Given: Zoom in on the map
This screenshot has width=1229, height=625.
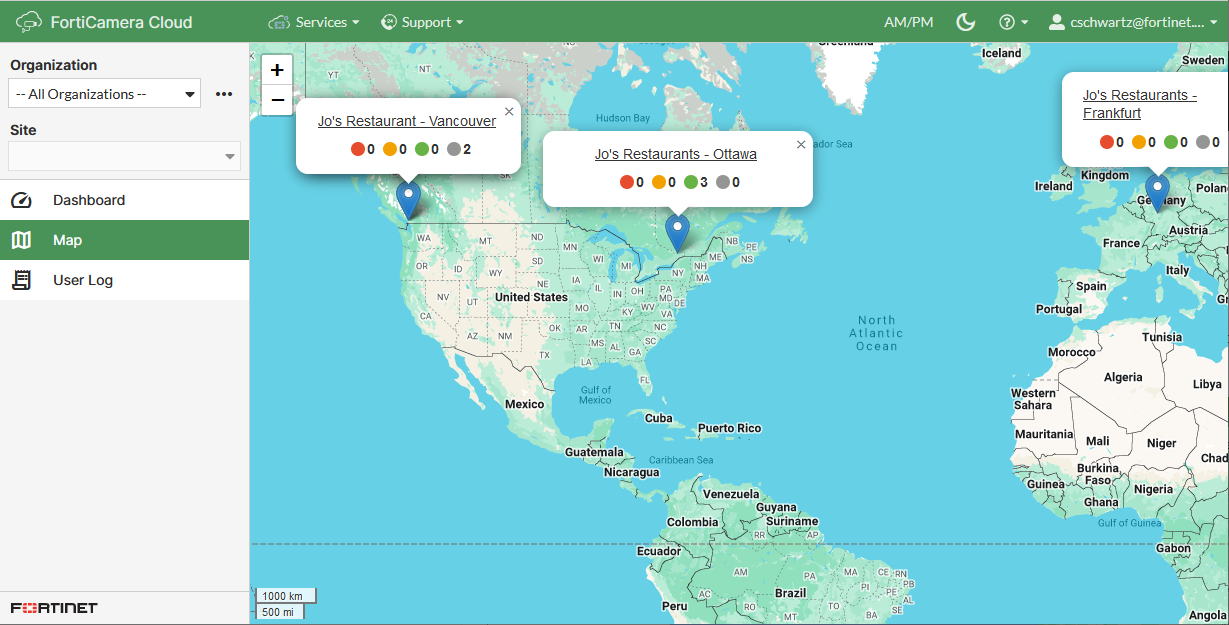Looking at the screenshot, I should coord(277,70).
